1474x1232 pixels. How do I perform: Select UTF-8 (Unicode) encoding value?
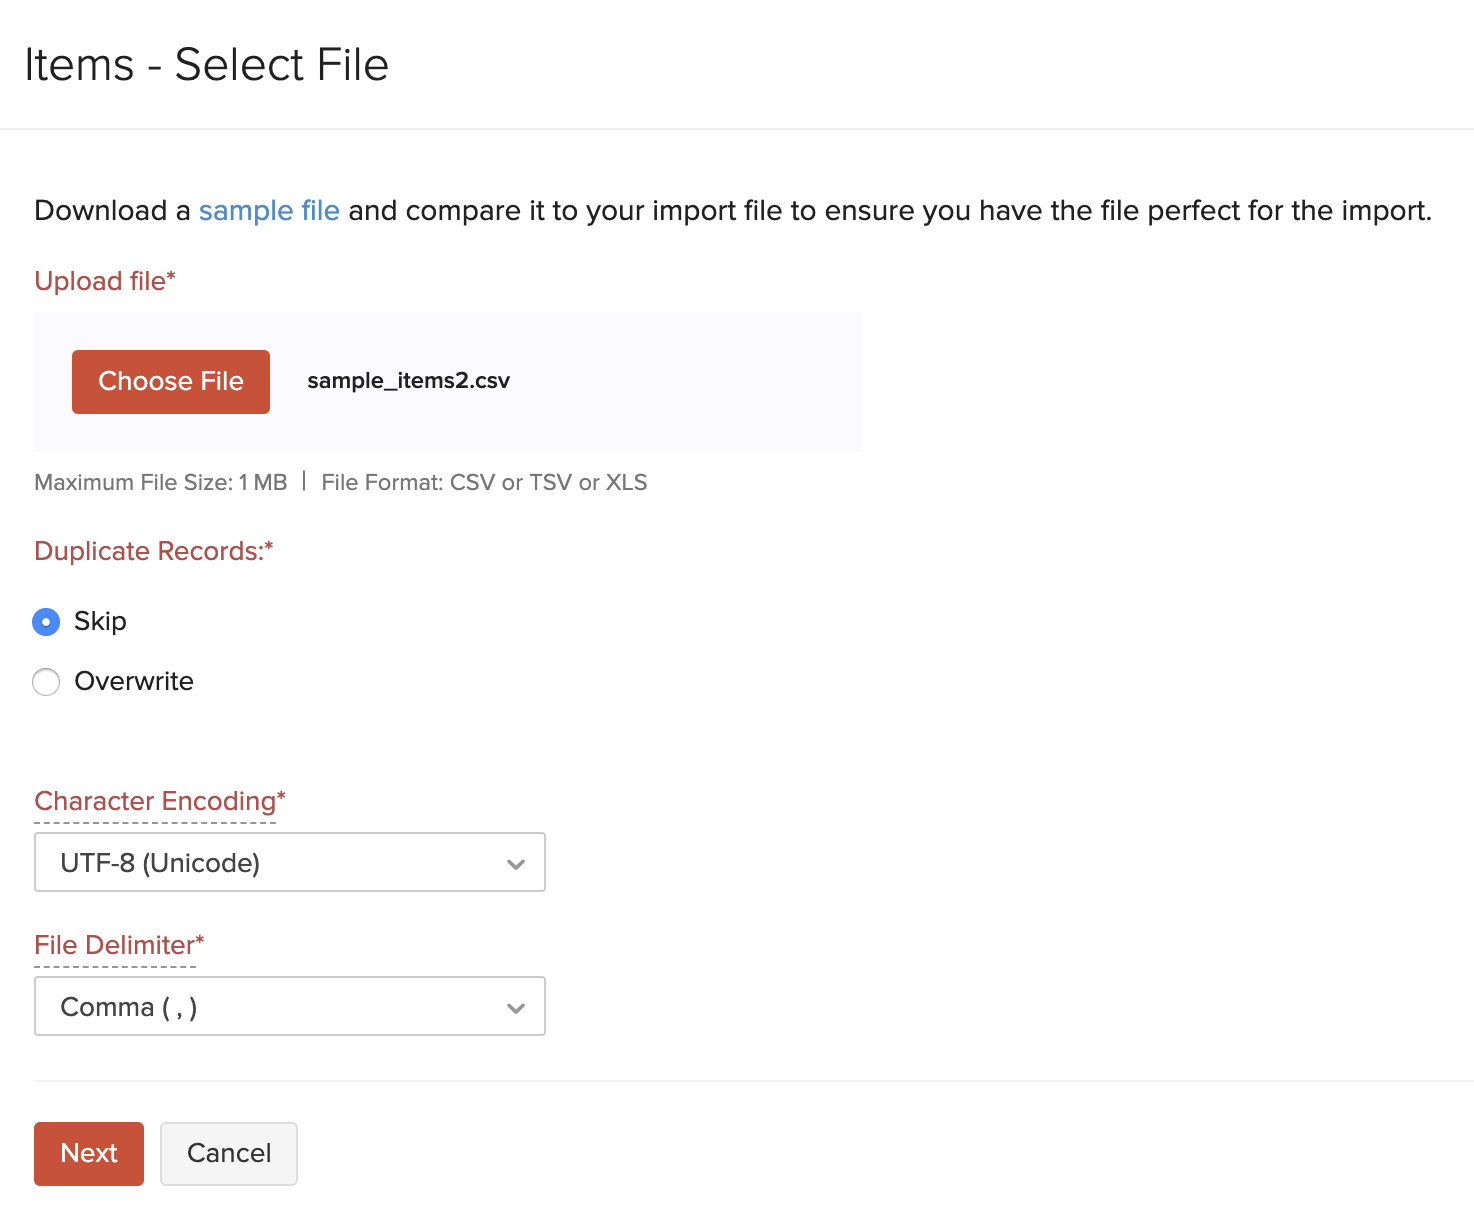(160, 862)
